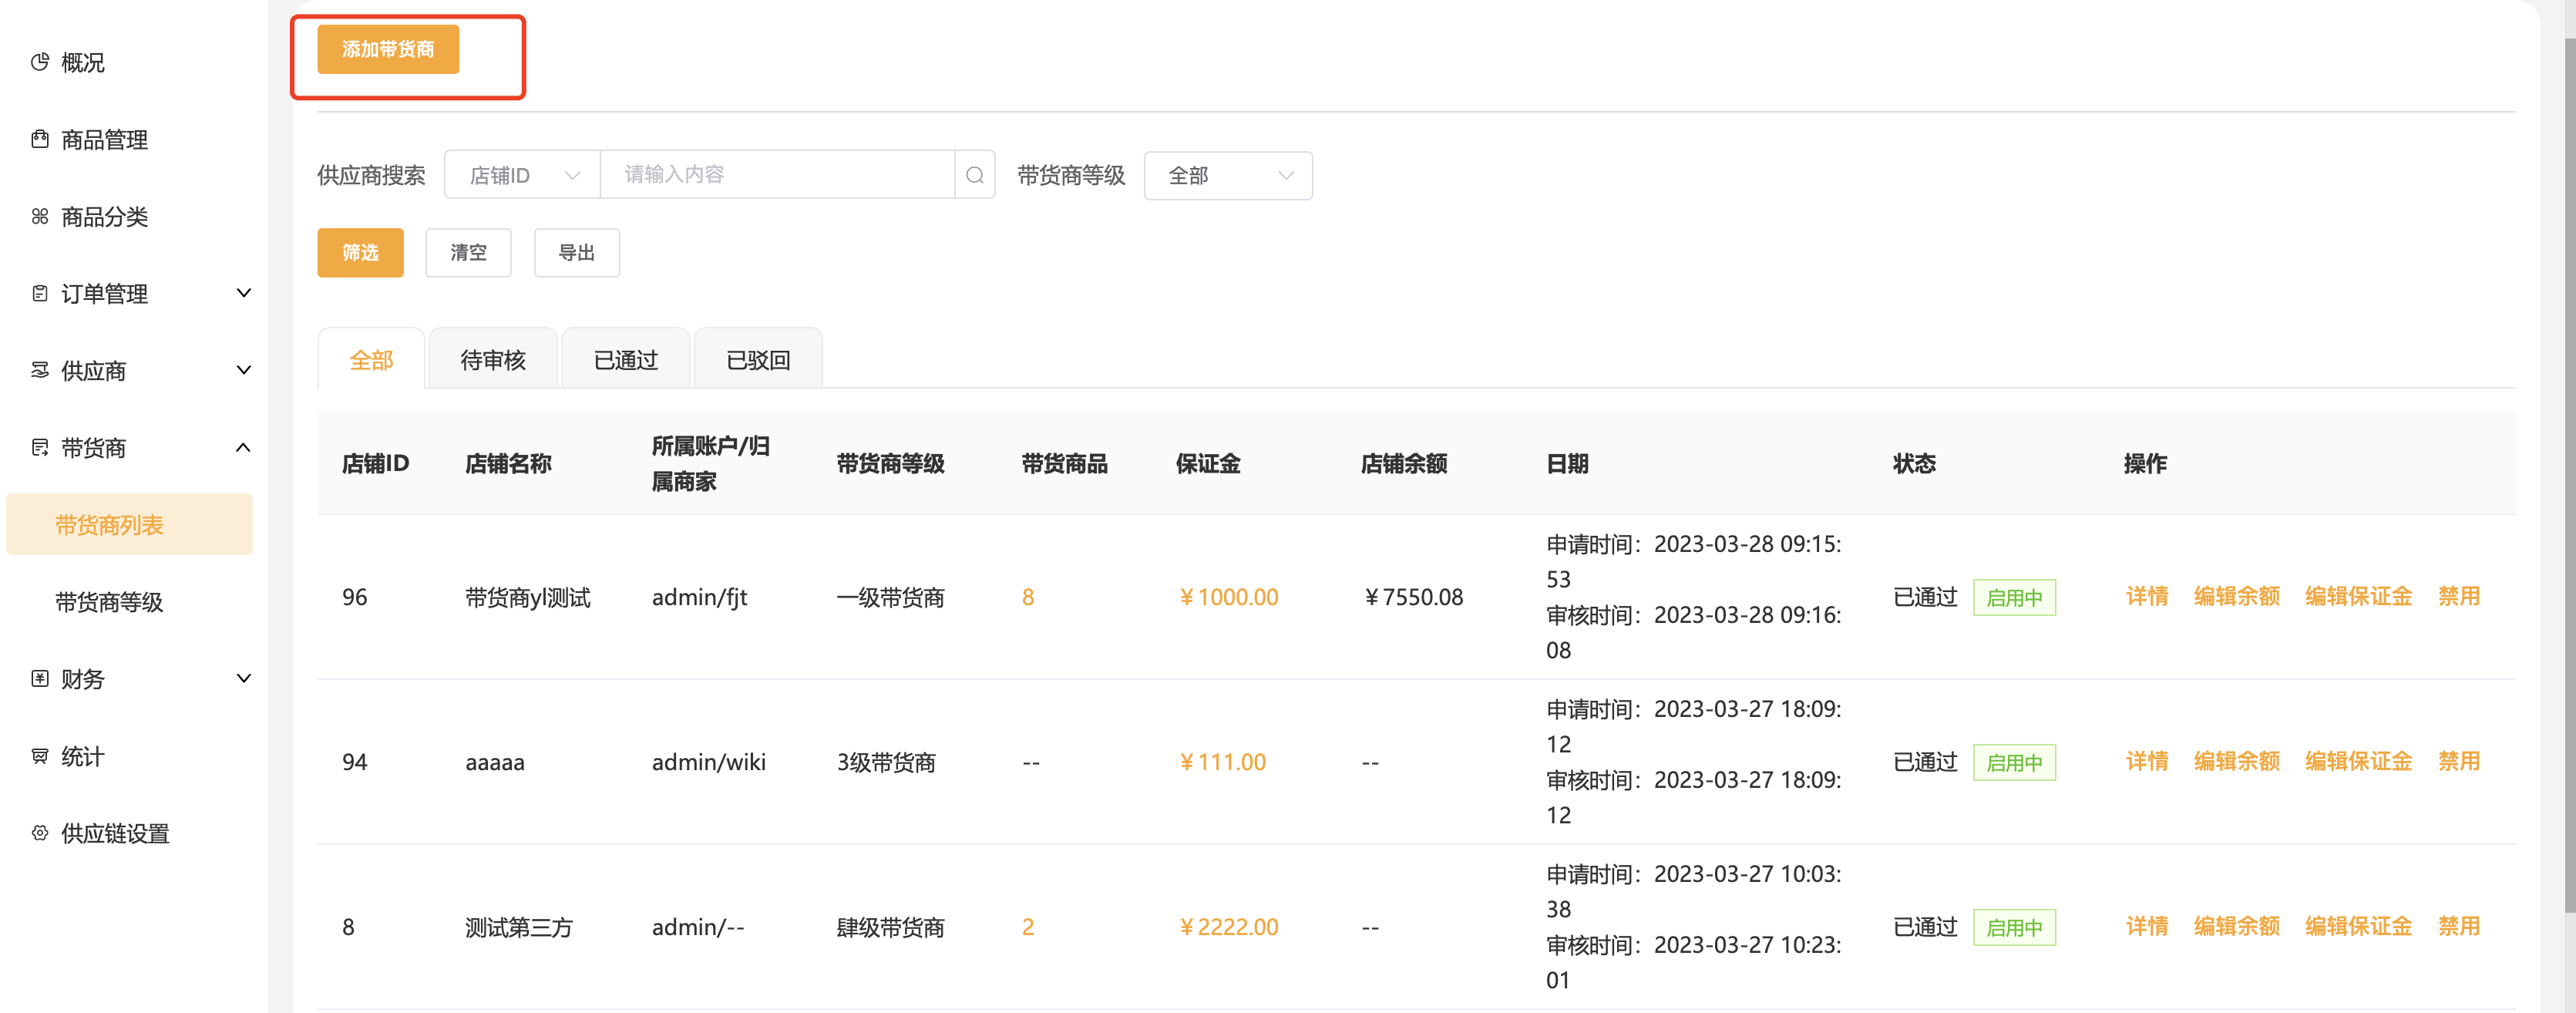Click the 筛选 filter button

click(360, 252)
